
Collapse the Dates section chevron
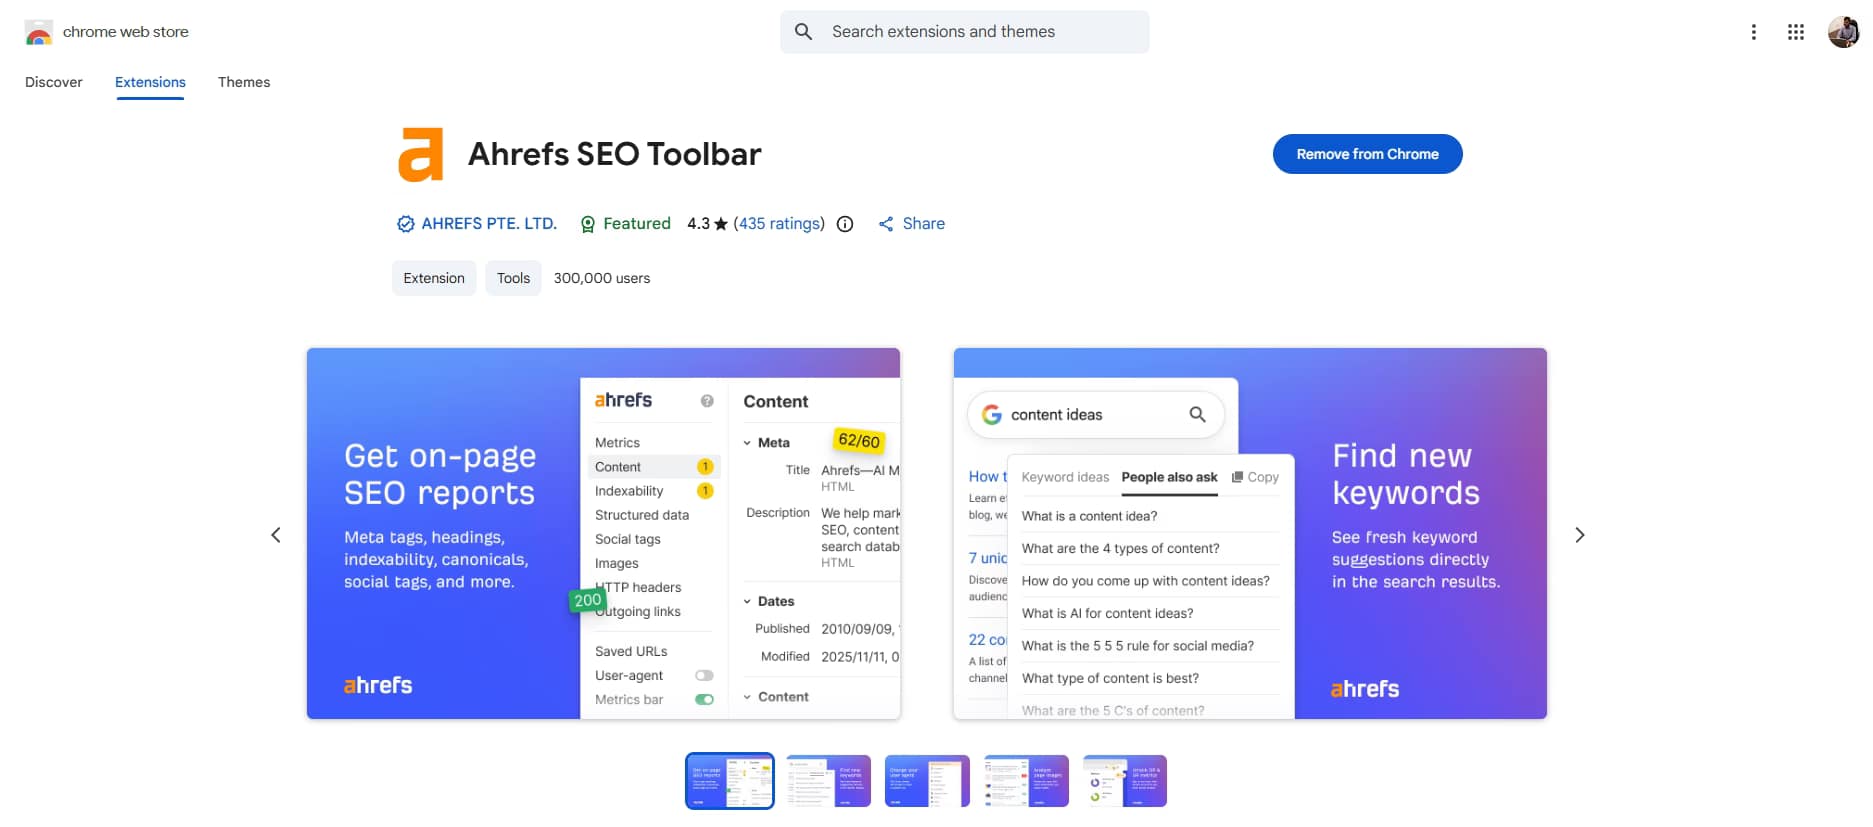pos(747,601)
